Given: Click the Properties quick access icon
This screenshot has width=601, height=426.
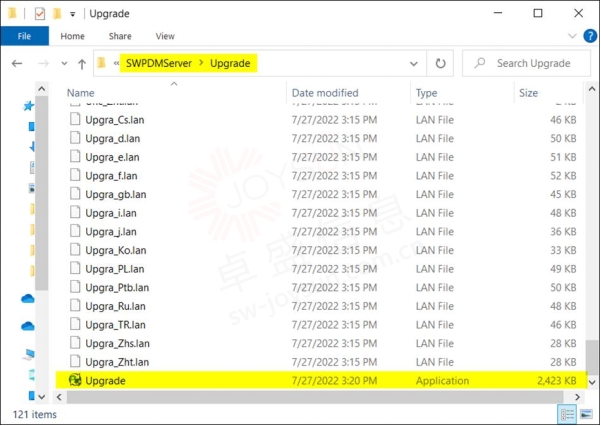Looking at the screenshot, I should point(39,14).
